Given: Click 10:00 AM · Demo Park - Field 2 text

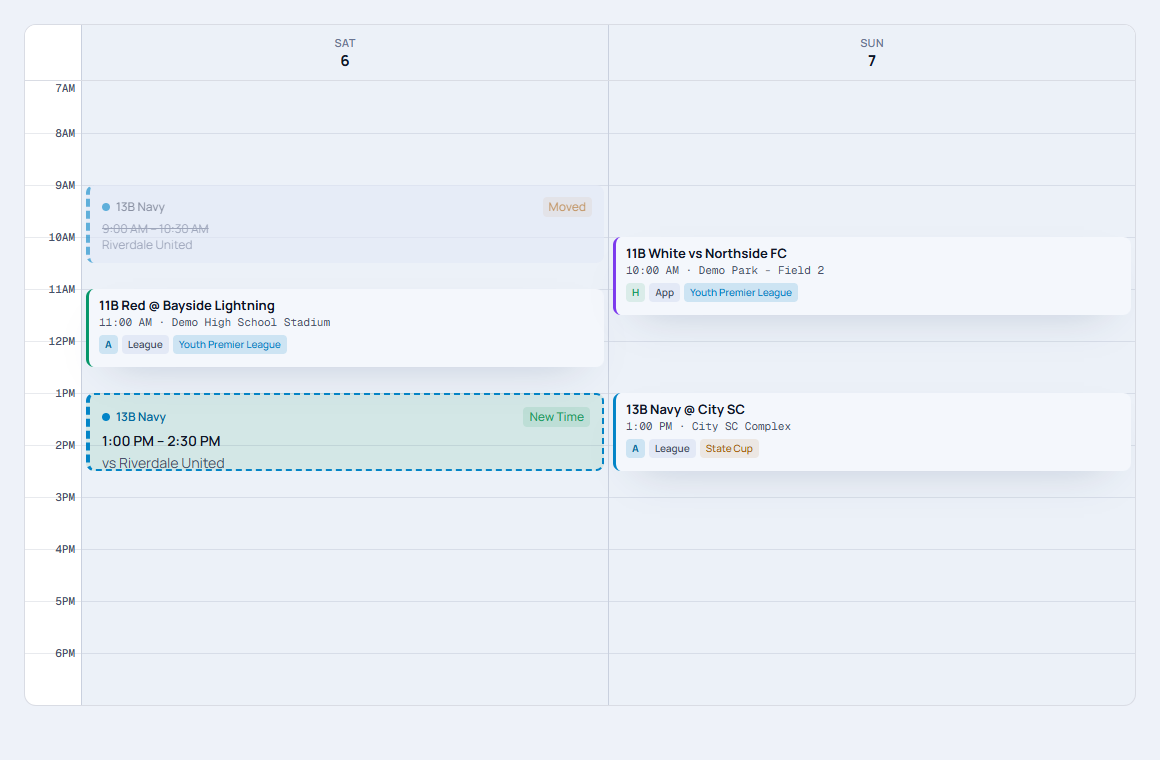Looking at the screenshot, I should (x=725, y=271).
